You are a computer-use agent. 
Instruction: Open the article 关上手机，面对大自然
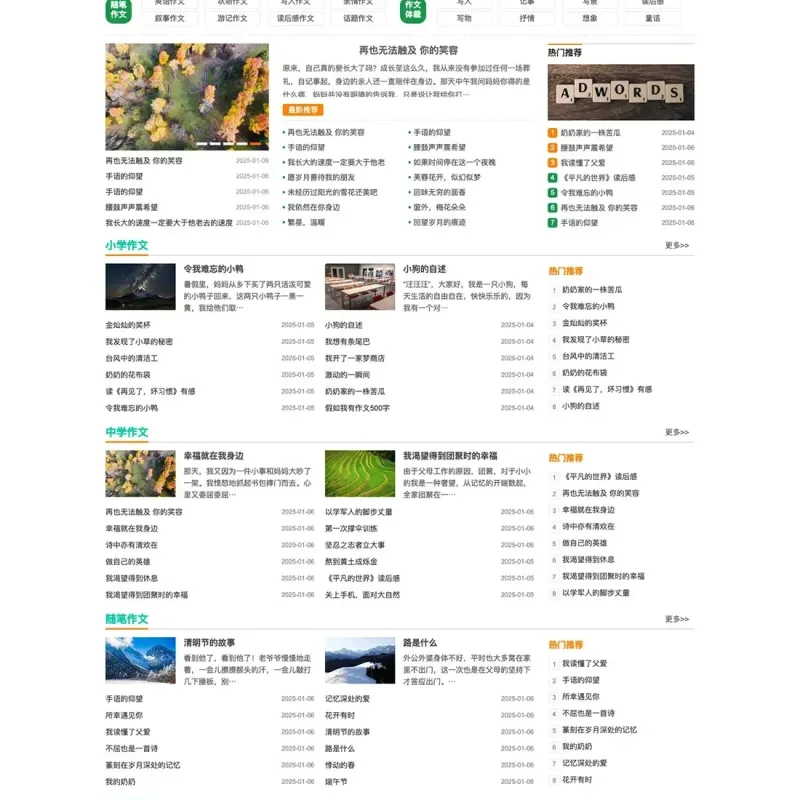(362, 594)
